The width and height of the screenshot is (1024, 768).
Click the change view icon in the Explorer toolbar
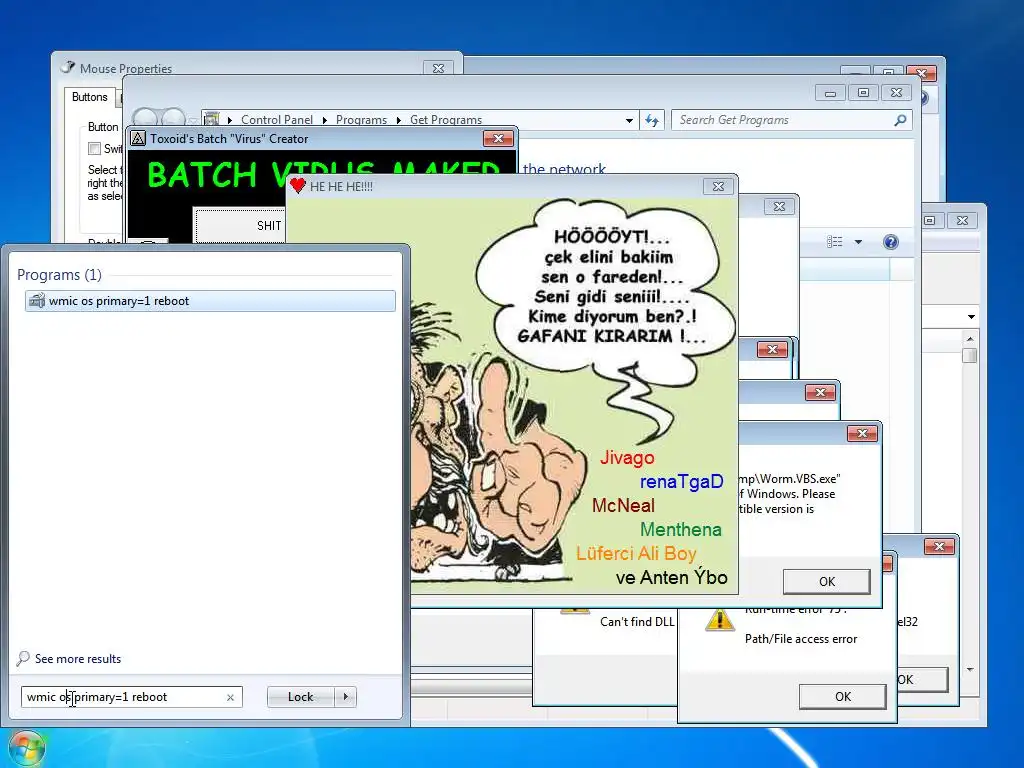click(835, 242)
